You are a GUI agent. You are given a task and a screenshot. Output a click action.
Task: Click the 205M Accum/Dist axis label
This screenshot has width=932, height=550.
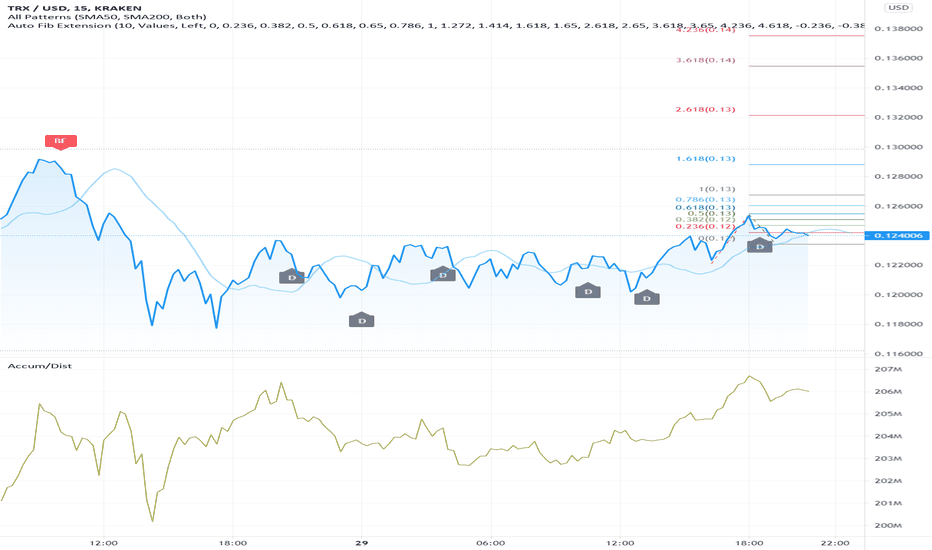888,414
